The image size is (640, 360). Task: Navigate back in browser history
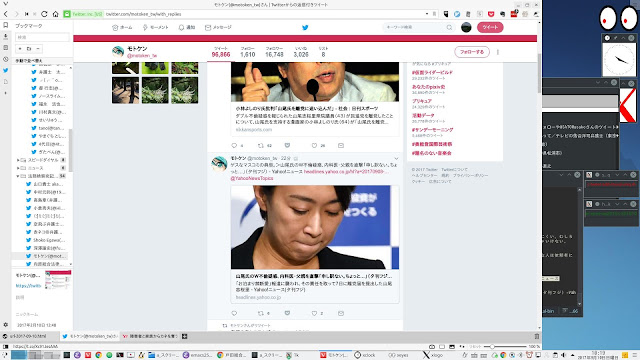tap(6, 14)
